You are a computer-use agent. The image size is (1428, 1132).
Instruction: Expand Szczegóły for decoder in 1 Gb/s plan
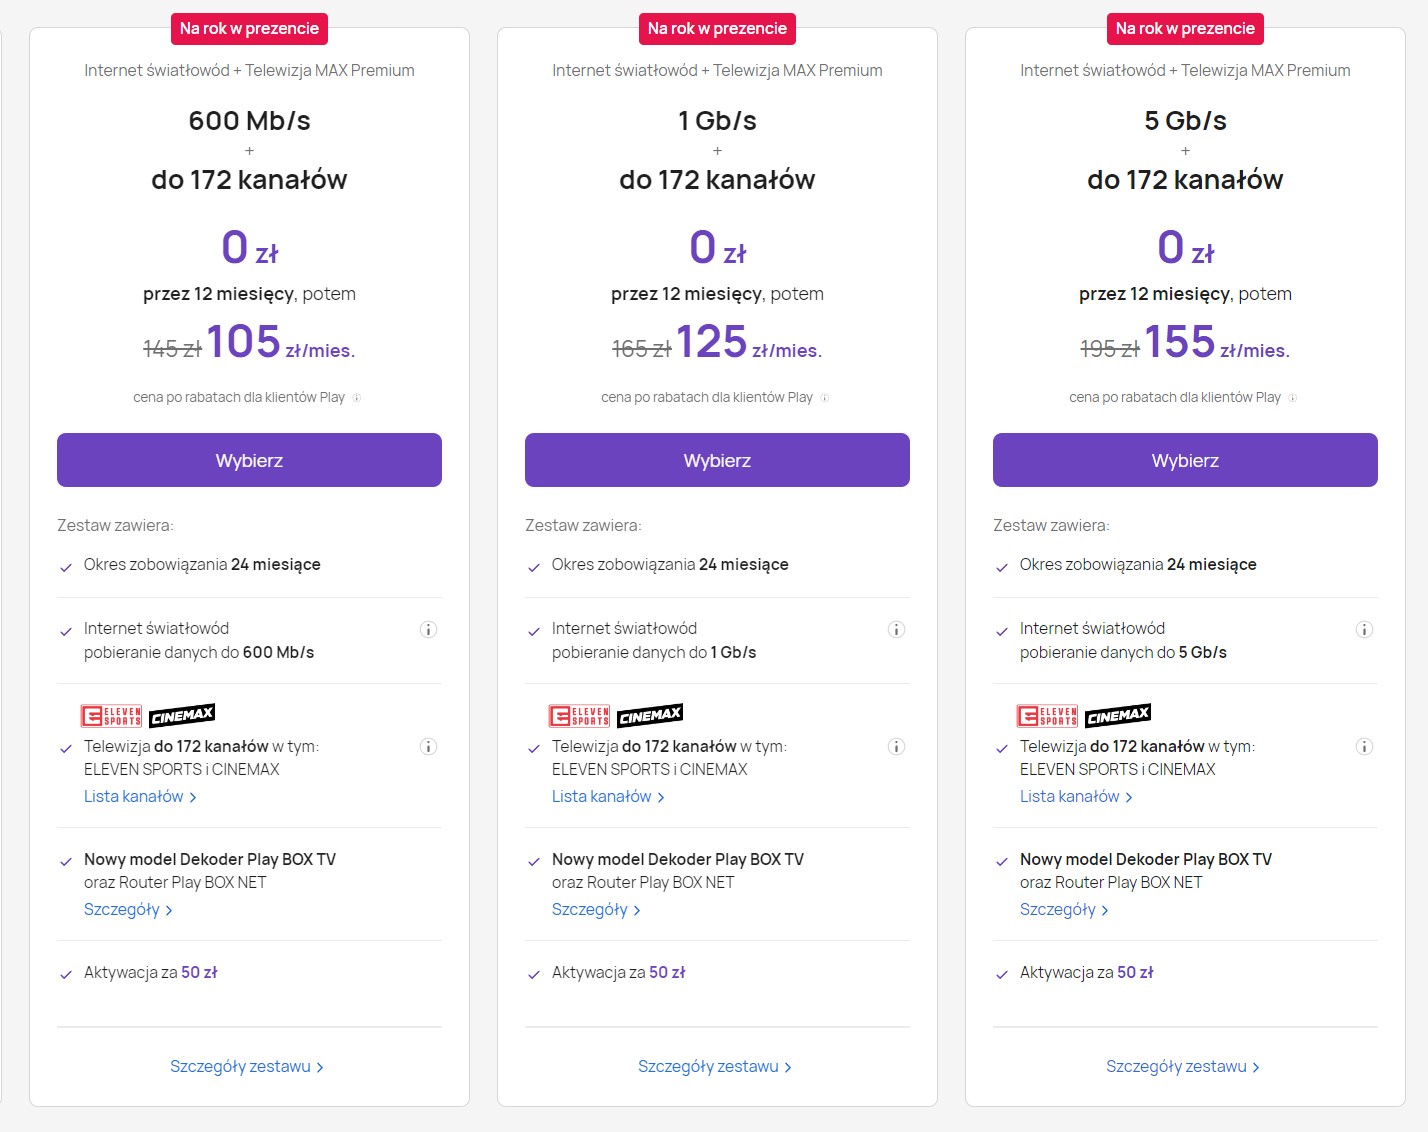596,910
